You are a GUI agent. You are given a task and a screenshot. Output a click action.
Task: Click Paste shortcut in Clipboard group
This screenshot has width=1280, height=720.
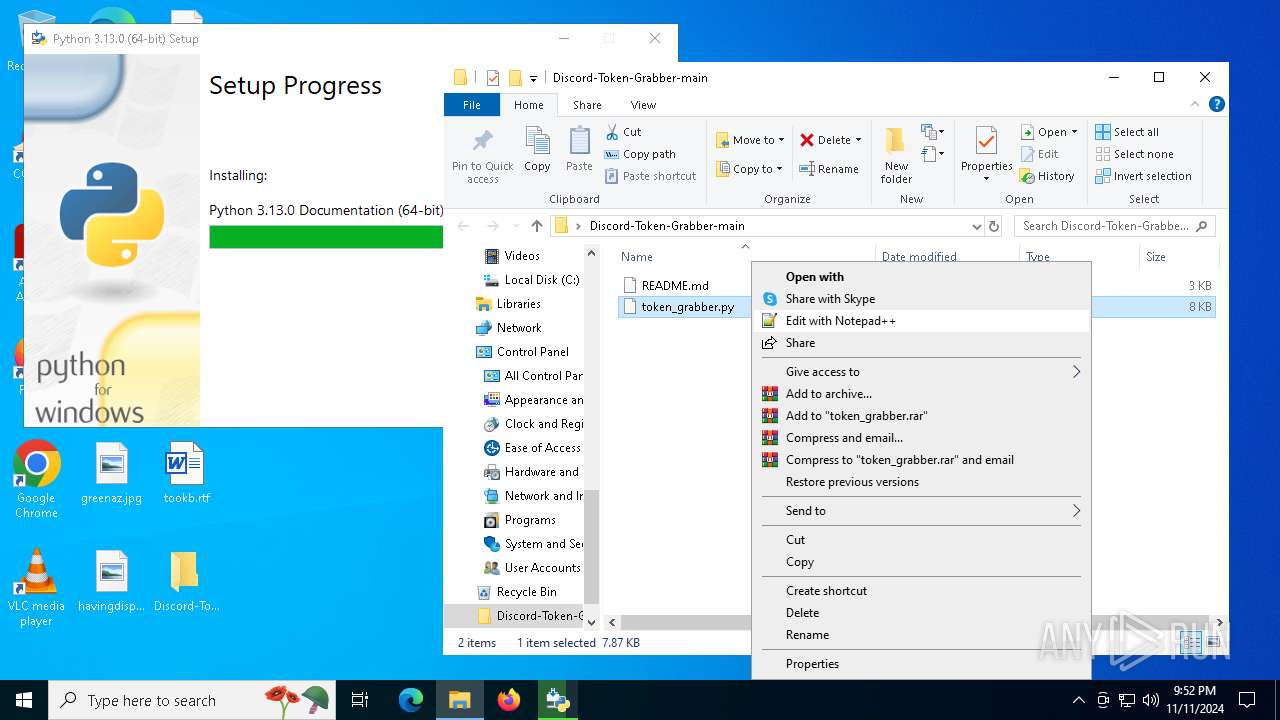pos(650,176)
